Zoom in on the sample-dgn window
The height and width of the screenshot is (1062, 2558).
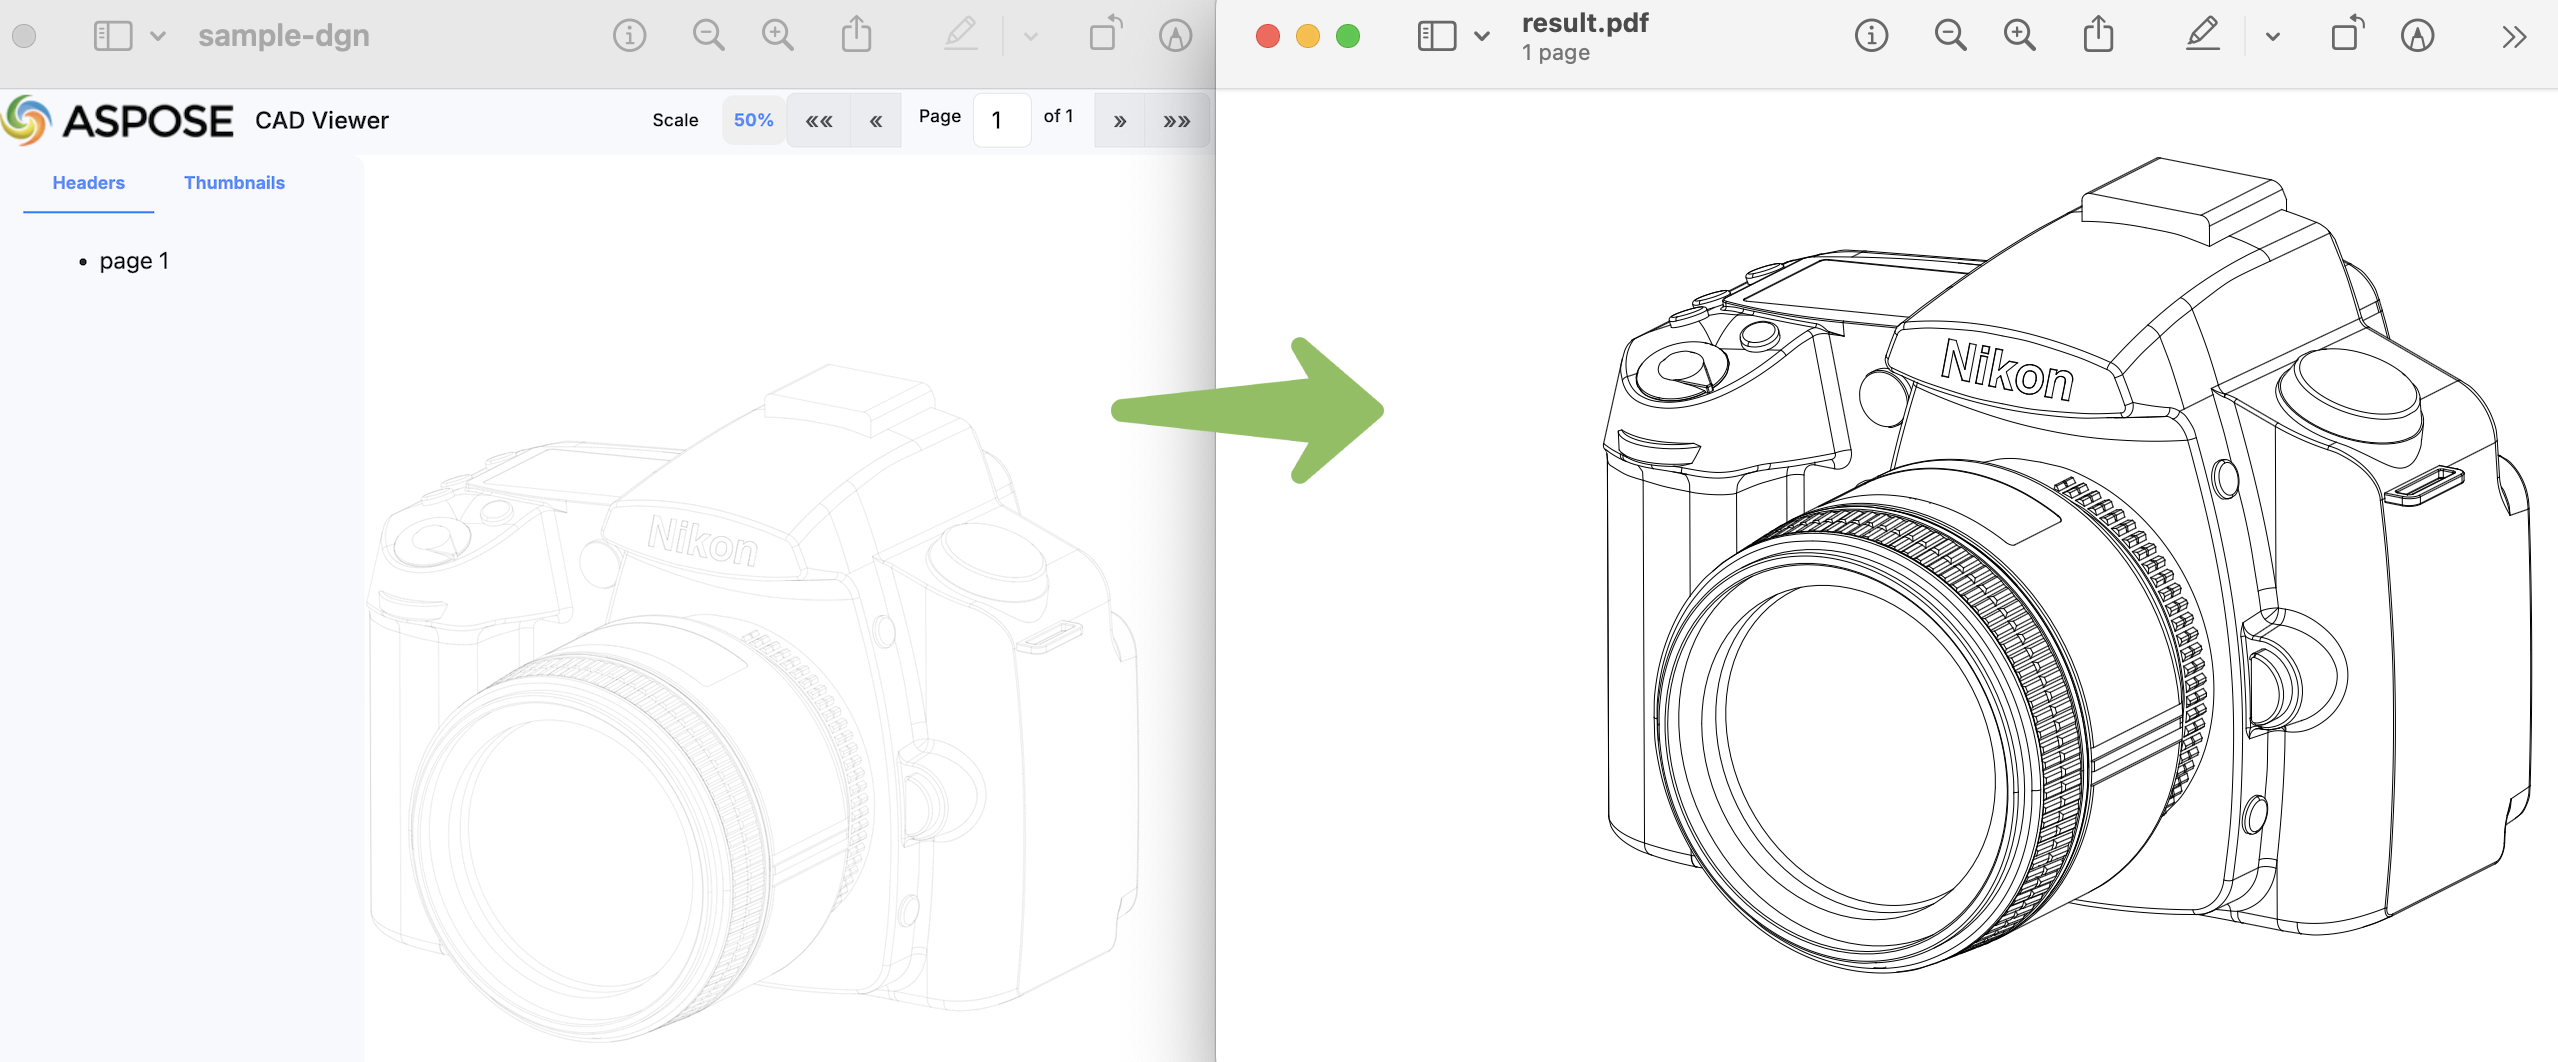point(778,36)
